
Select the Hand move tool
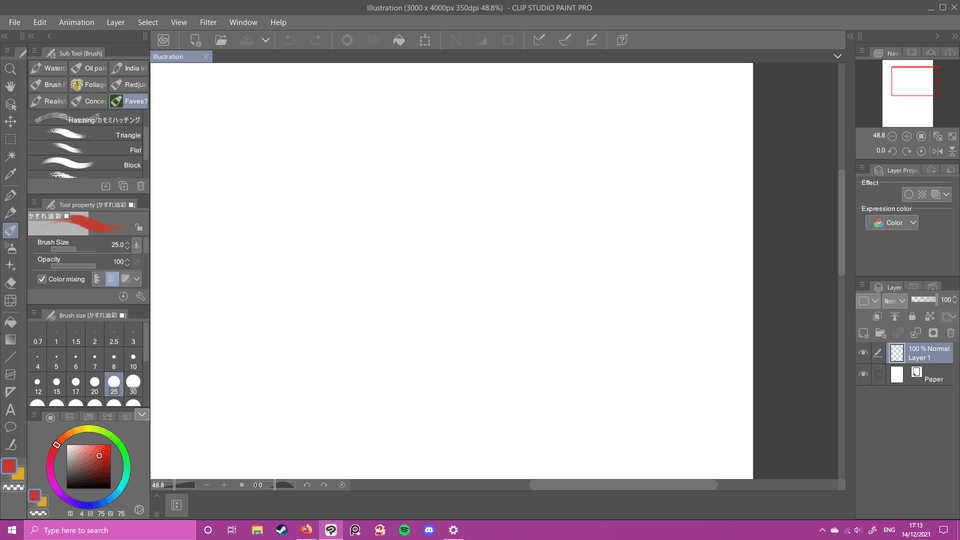(x=10, y=86)
